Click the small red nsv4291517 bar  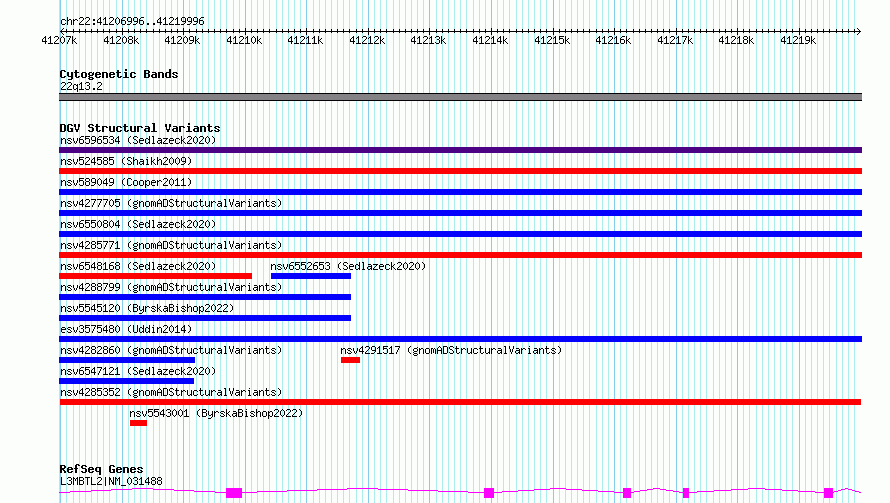[350, 360]
